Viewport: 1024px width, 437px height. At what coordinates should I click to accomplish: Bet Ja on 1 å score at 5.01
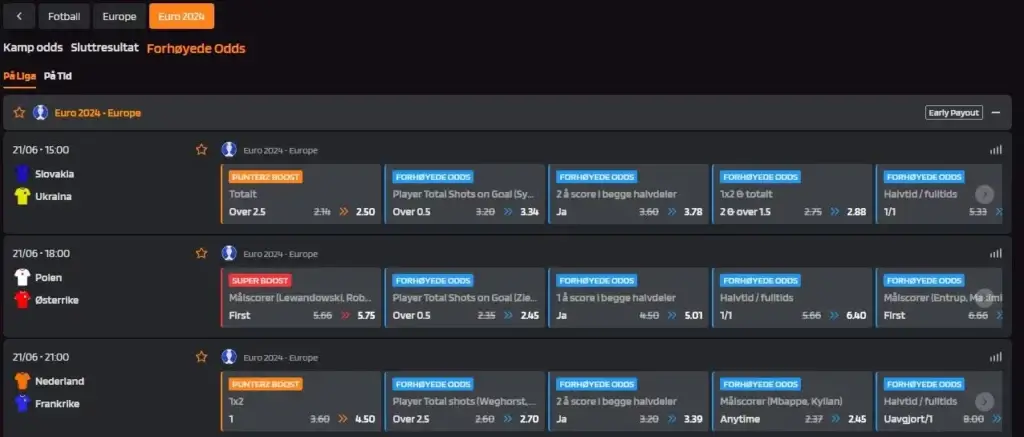point(628,297)
